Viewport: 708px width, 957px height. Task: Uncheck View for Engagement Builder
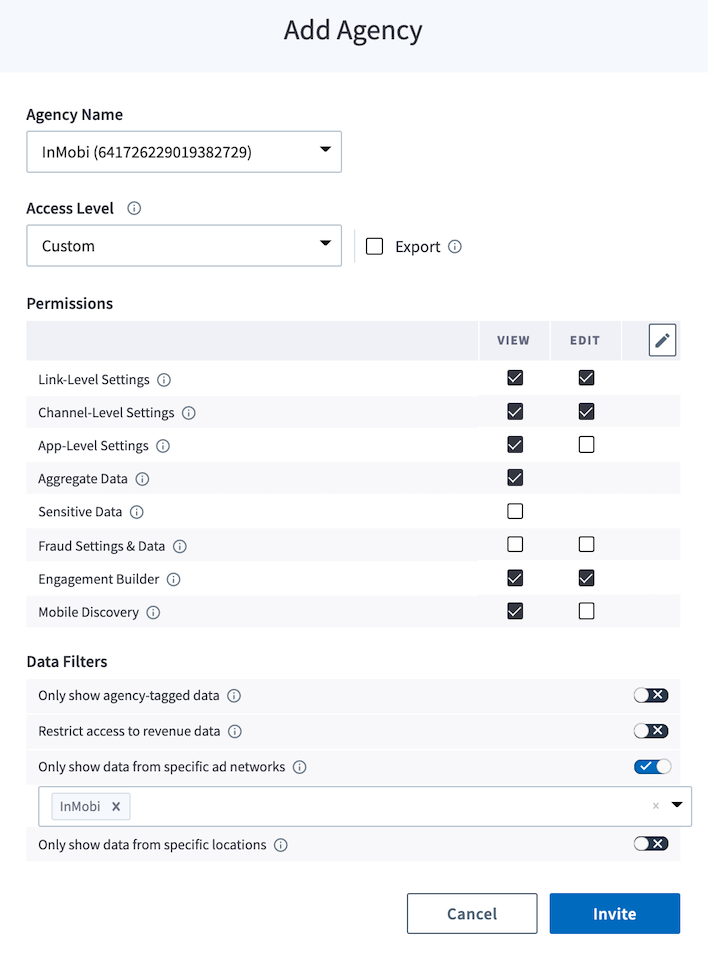515,577
